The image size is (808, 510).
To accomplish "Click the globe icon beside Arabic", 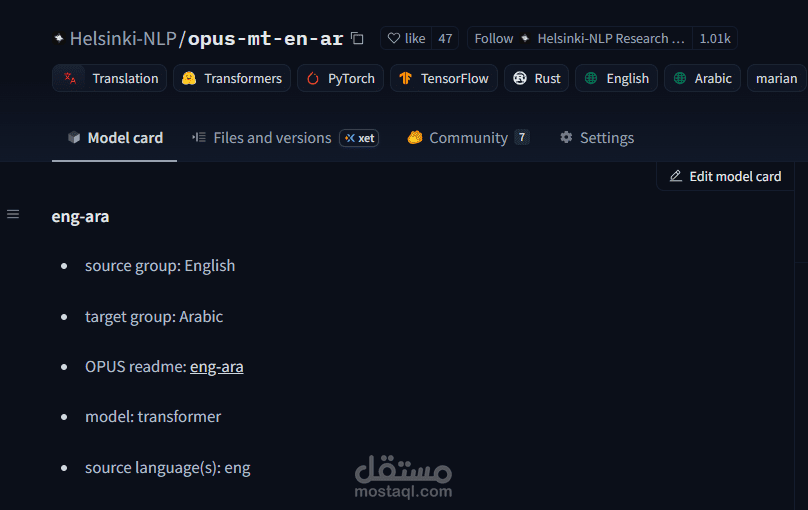I will (x=680, y=78).
